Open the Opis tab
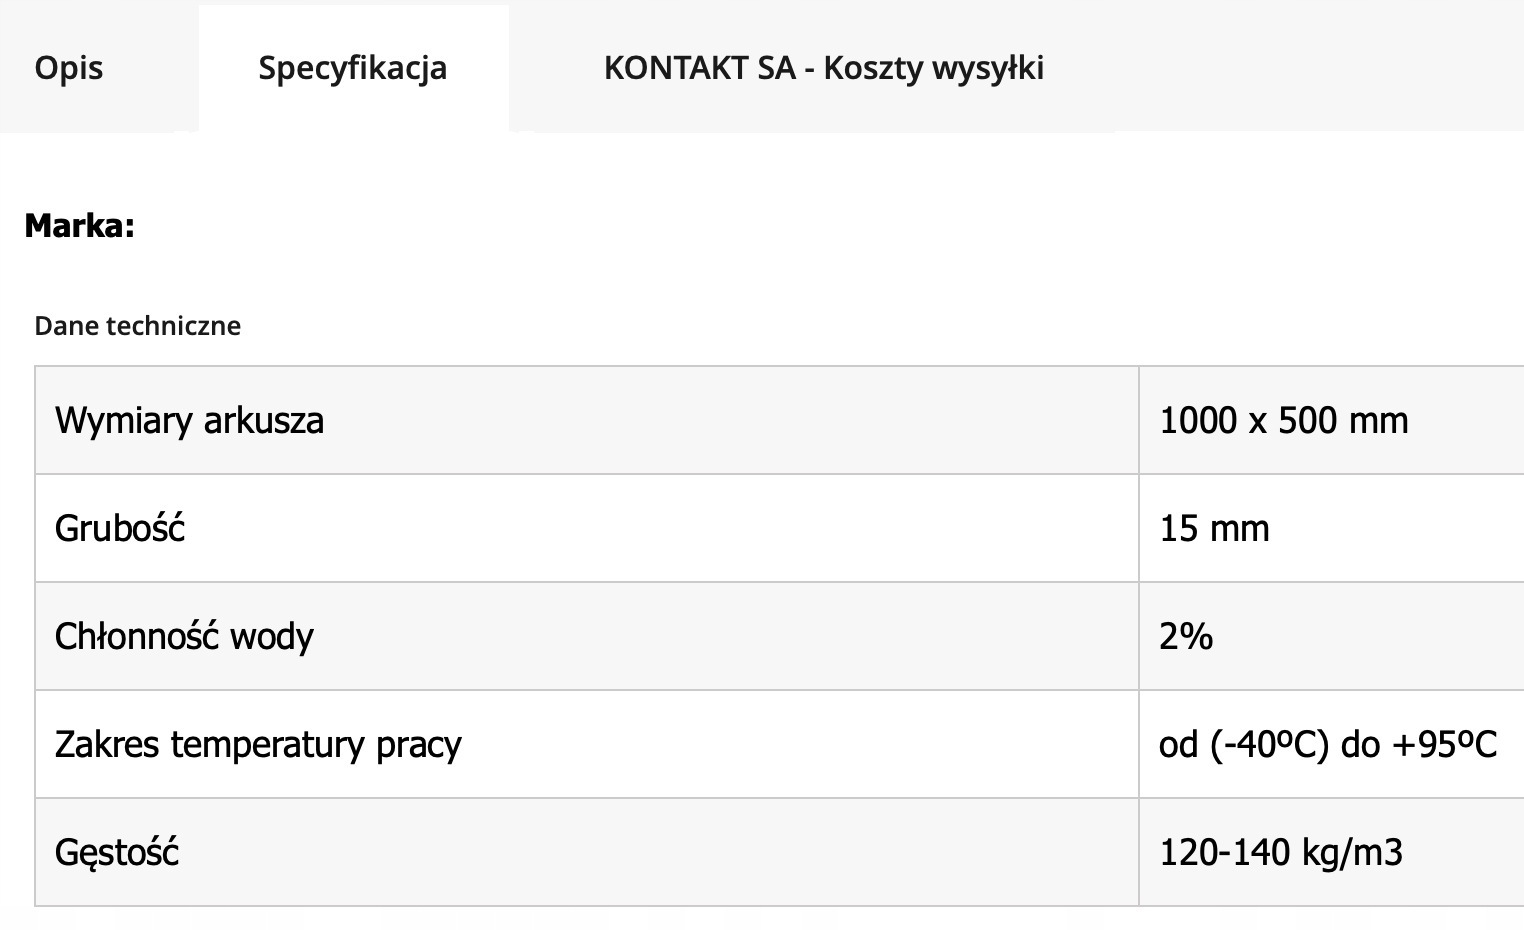 point(69,68)
